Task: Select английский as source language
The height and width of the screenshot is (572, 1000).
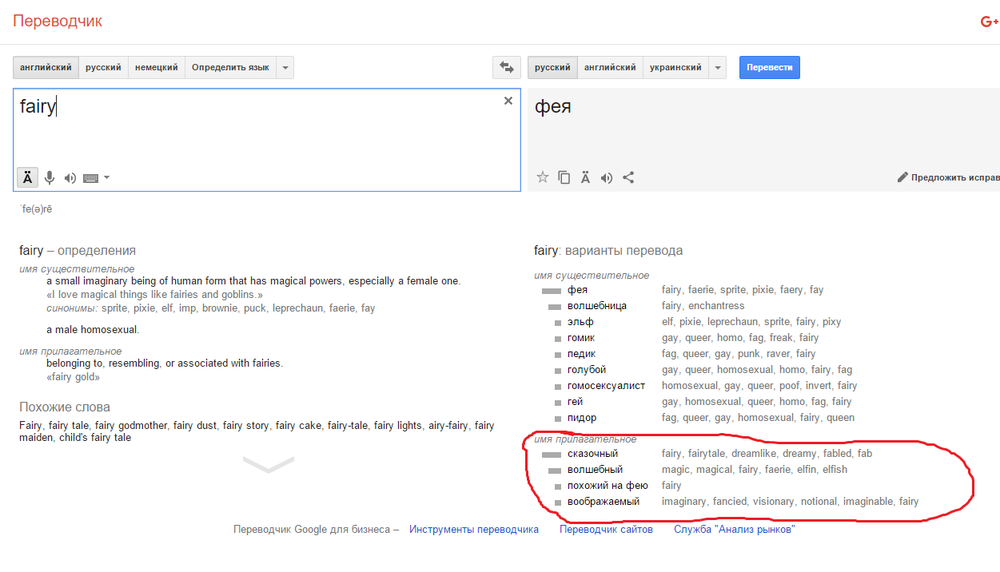Action: 46,67
